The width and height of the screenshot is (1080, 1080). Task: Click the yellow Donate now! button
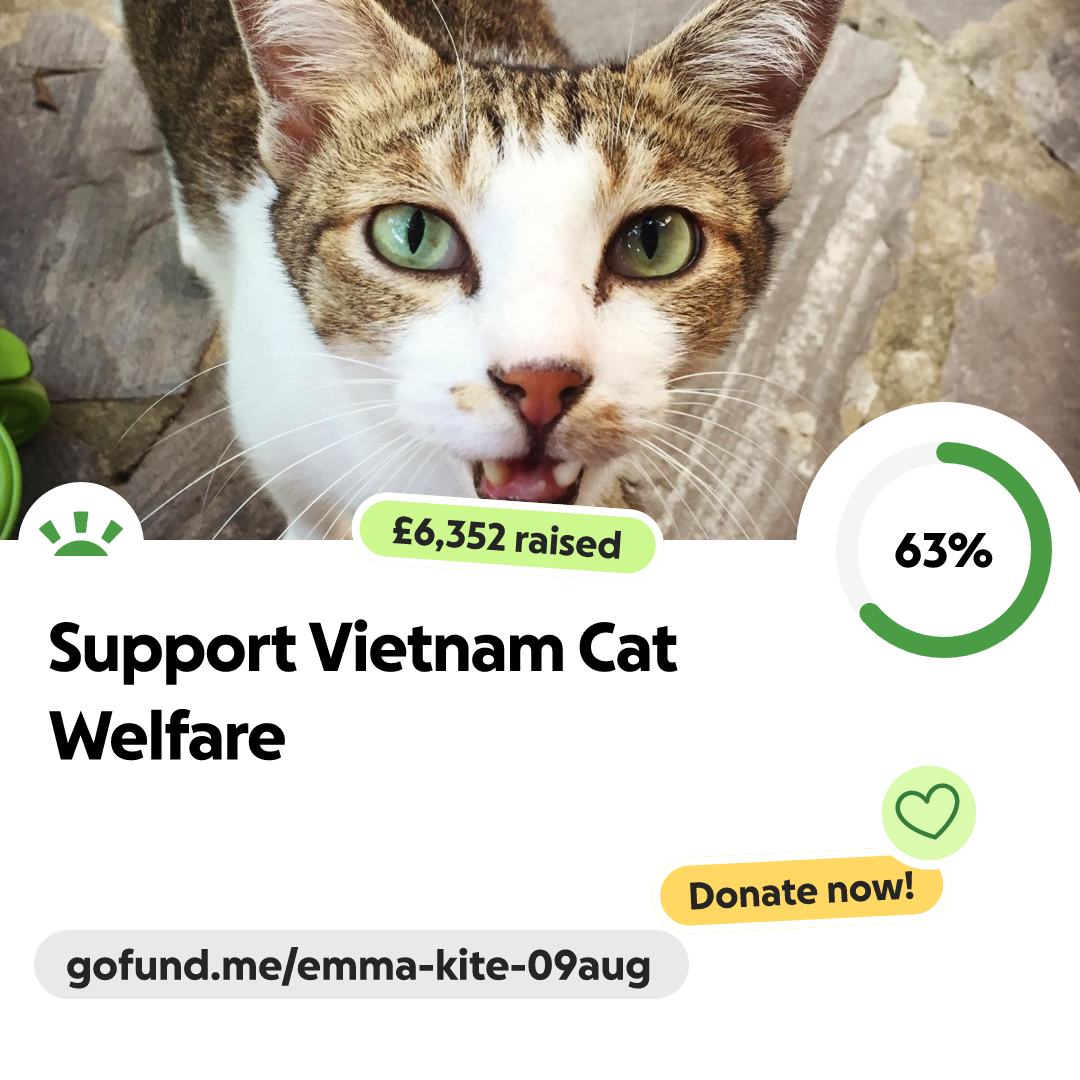pos(801,891)
